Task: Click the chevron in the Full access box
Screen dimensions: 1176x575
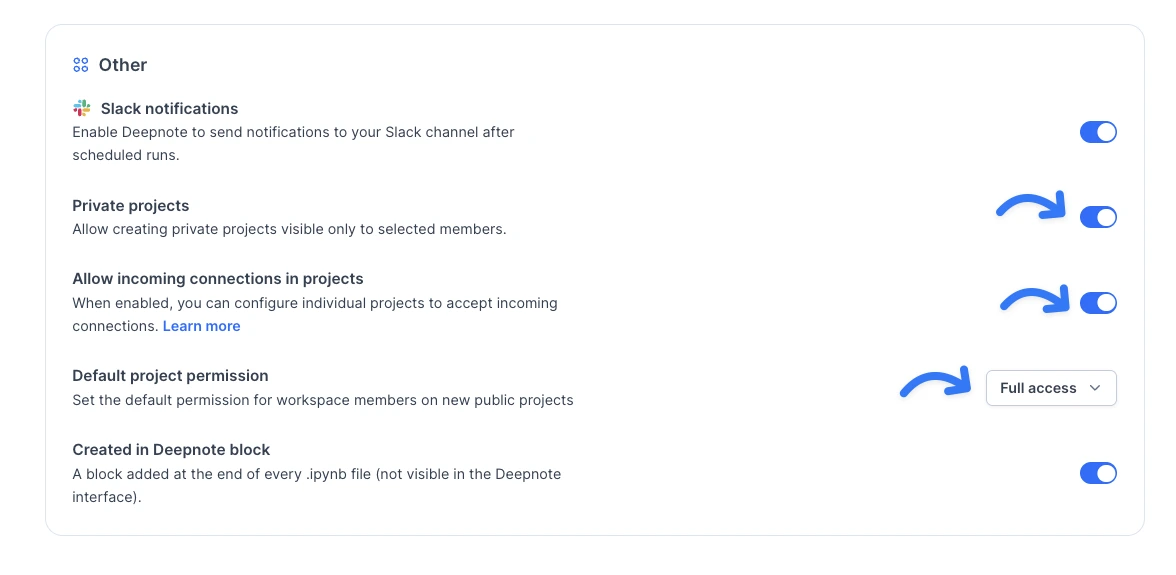Action: tap(1095, 388)
